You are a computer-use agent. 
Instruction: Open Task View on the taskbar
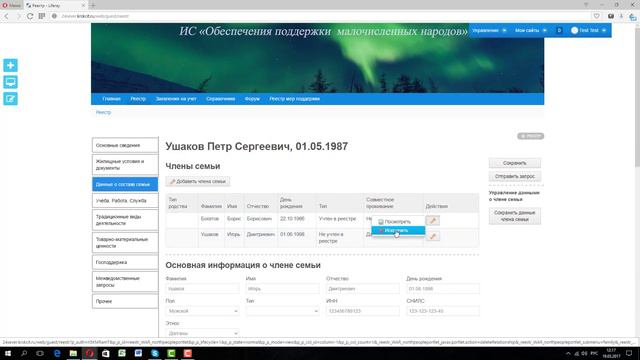click(40, 353)
